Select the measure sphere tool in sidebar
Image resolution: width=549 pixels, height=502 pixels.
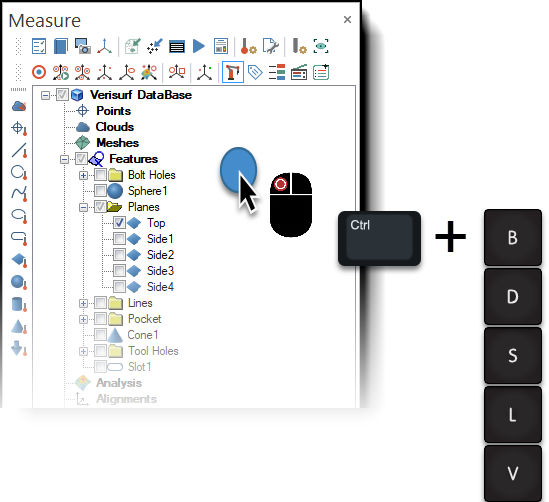tap(19, 282)
